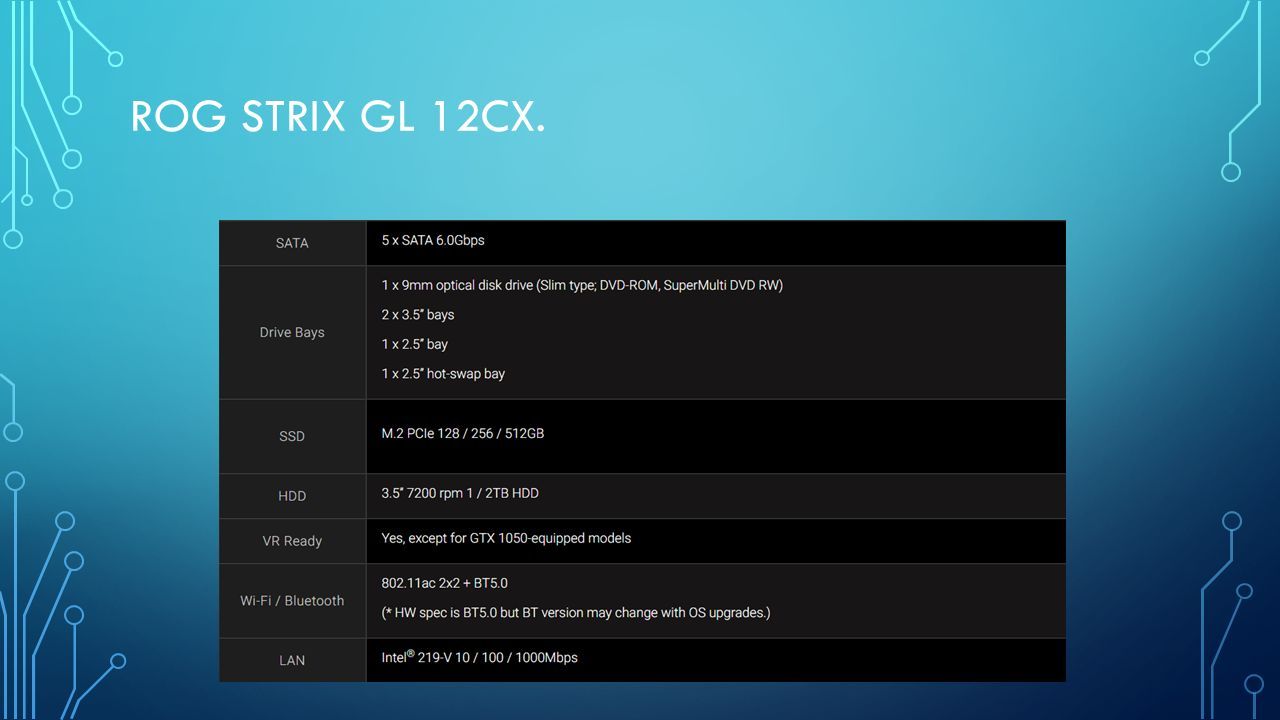Select 3.5" 7200 rpm 1 / 2TB HDD value
This screenshot has height=720, width=1280.
tap(460, 493)
